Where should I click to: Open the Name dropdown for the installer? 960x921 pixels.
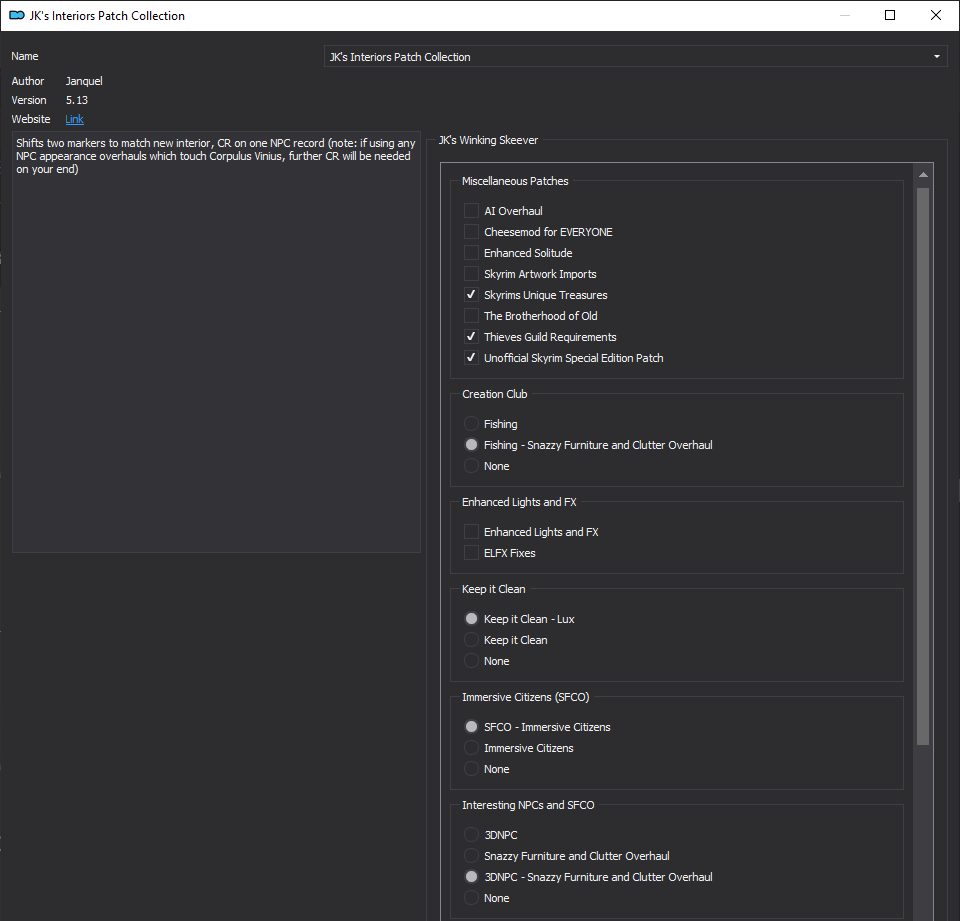(635, 57)
